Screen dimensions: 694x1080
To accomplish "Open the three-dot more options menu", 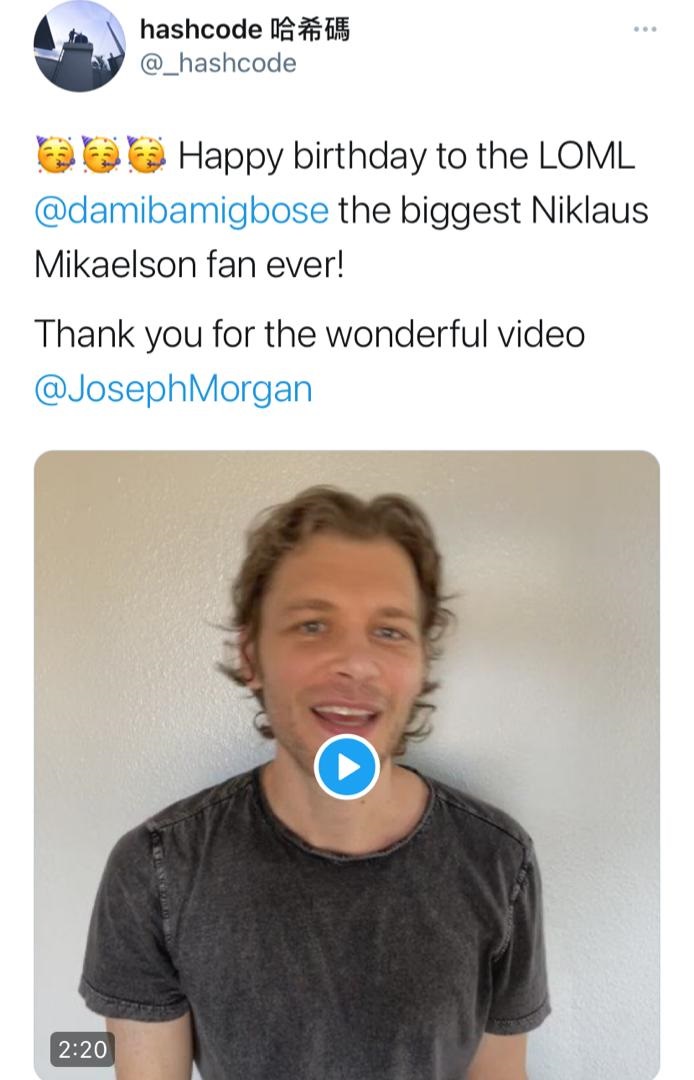I will pyautogui.click(x=644, y=29).
